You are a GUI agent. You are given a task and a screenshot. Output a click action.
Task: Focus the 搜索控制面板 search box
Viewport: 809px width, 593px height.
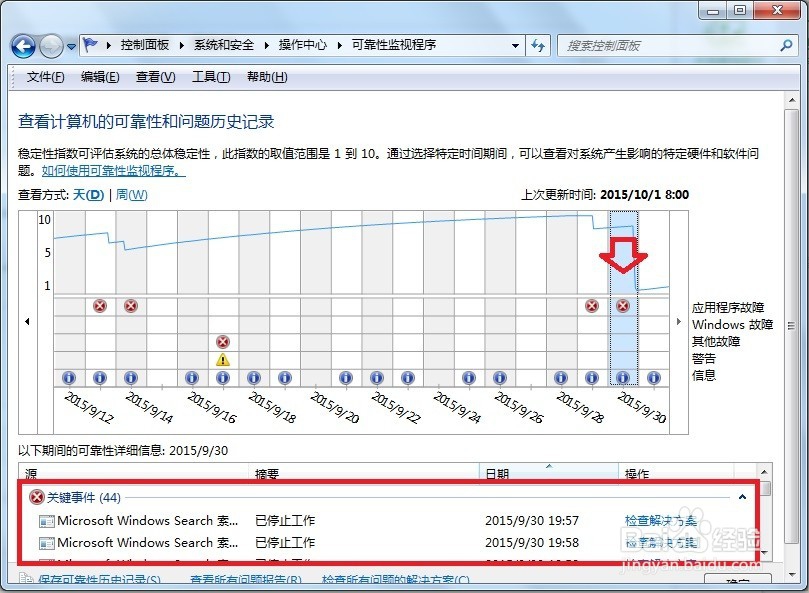click(x=671, y=46)
